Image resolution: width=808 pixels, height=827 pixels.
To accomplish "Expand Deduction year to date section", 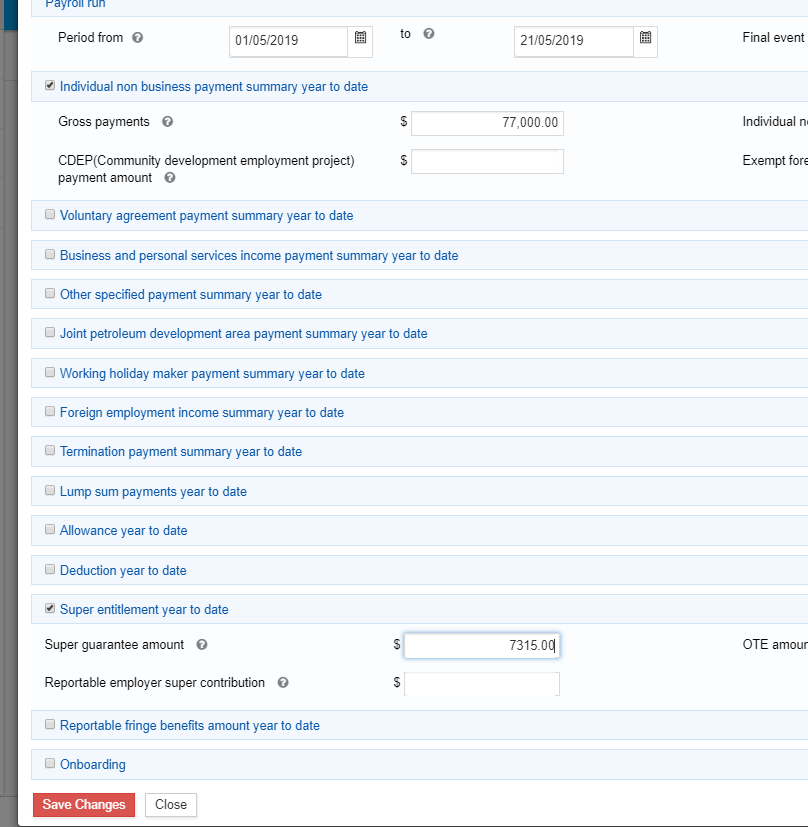I will click(123, 570).
